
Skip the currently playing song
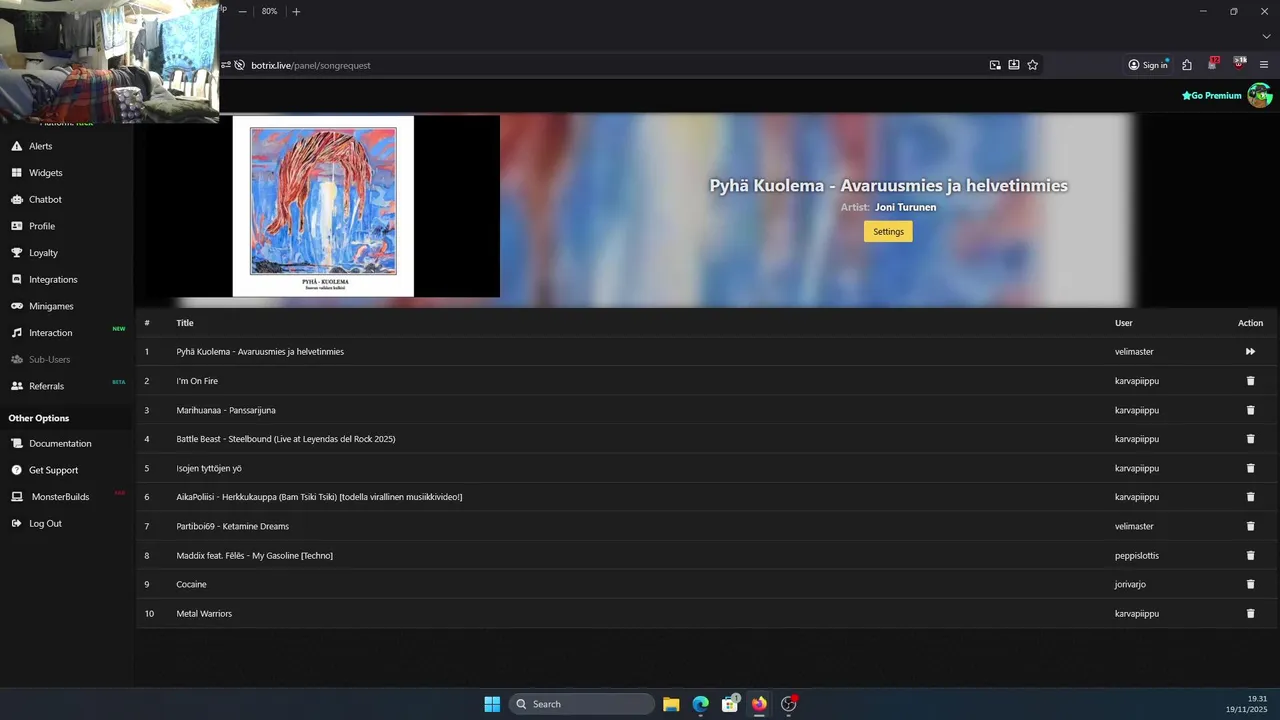tap(1250, 352)
